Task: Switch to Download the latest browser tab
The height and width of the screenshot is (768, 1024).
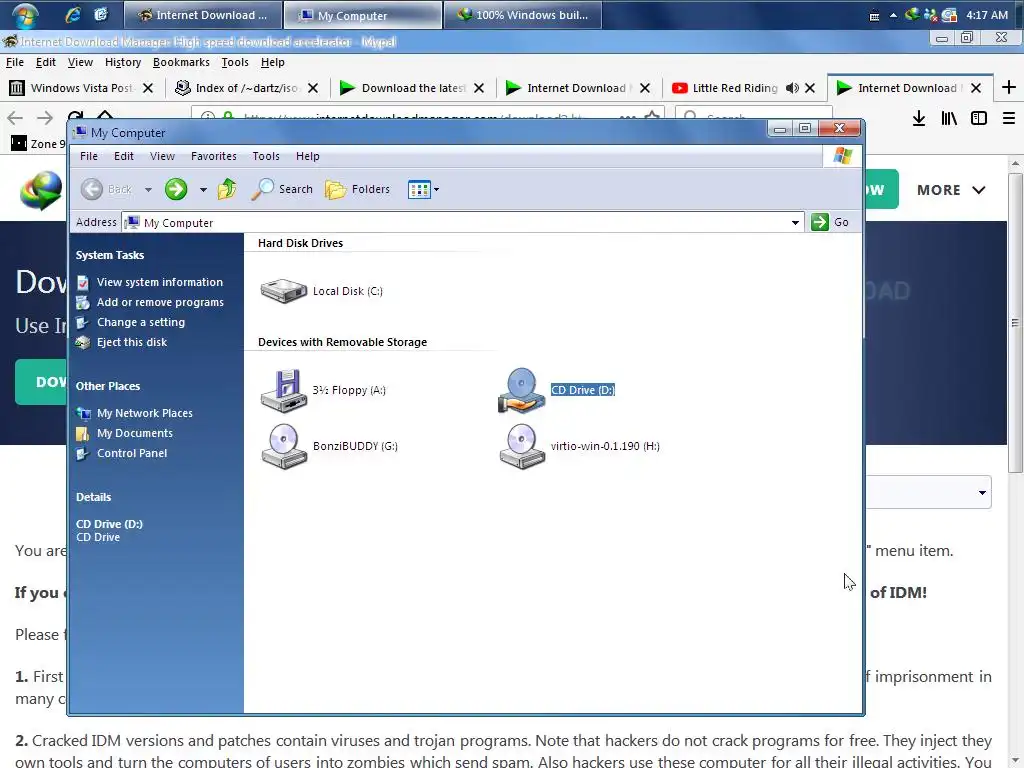Action: coord(411,88)
